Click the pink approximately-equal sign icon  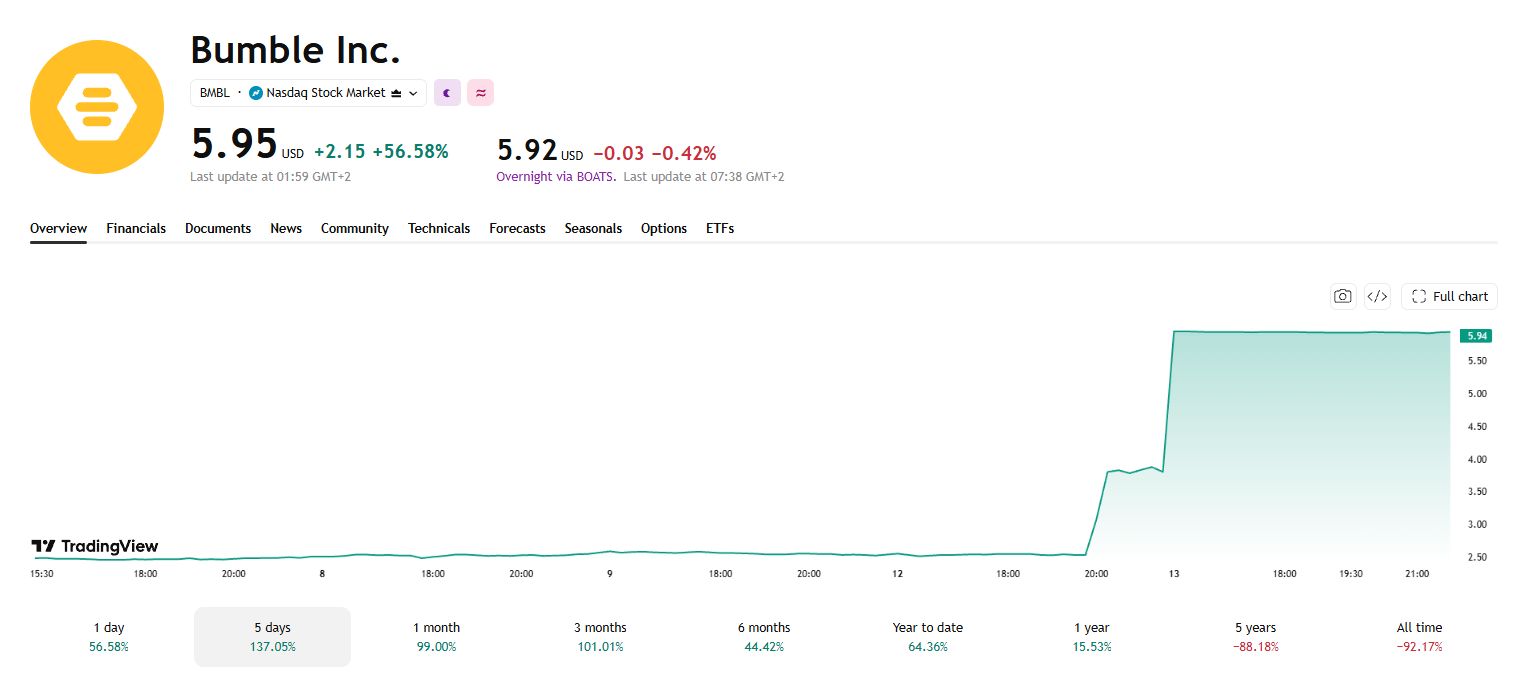(x=480, y=93)
